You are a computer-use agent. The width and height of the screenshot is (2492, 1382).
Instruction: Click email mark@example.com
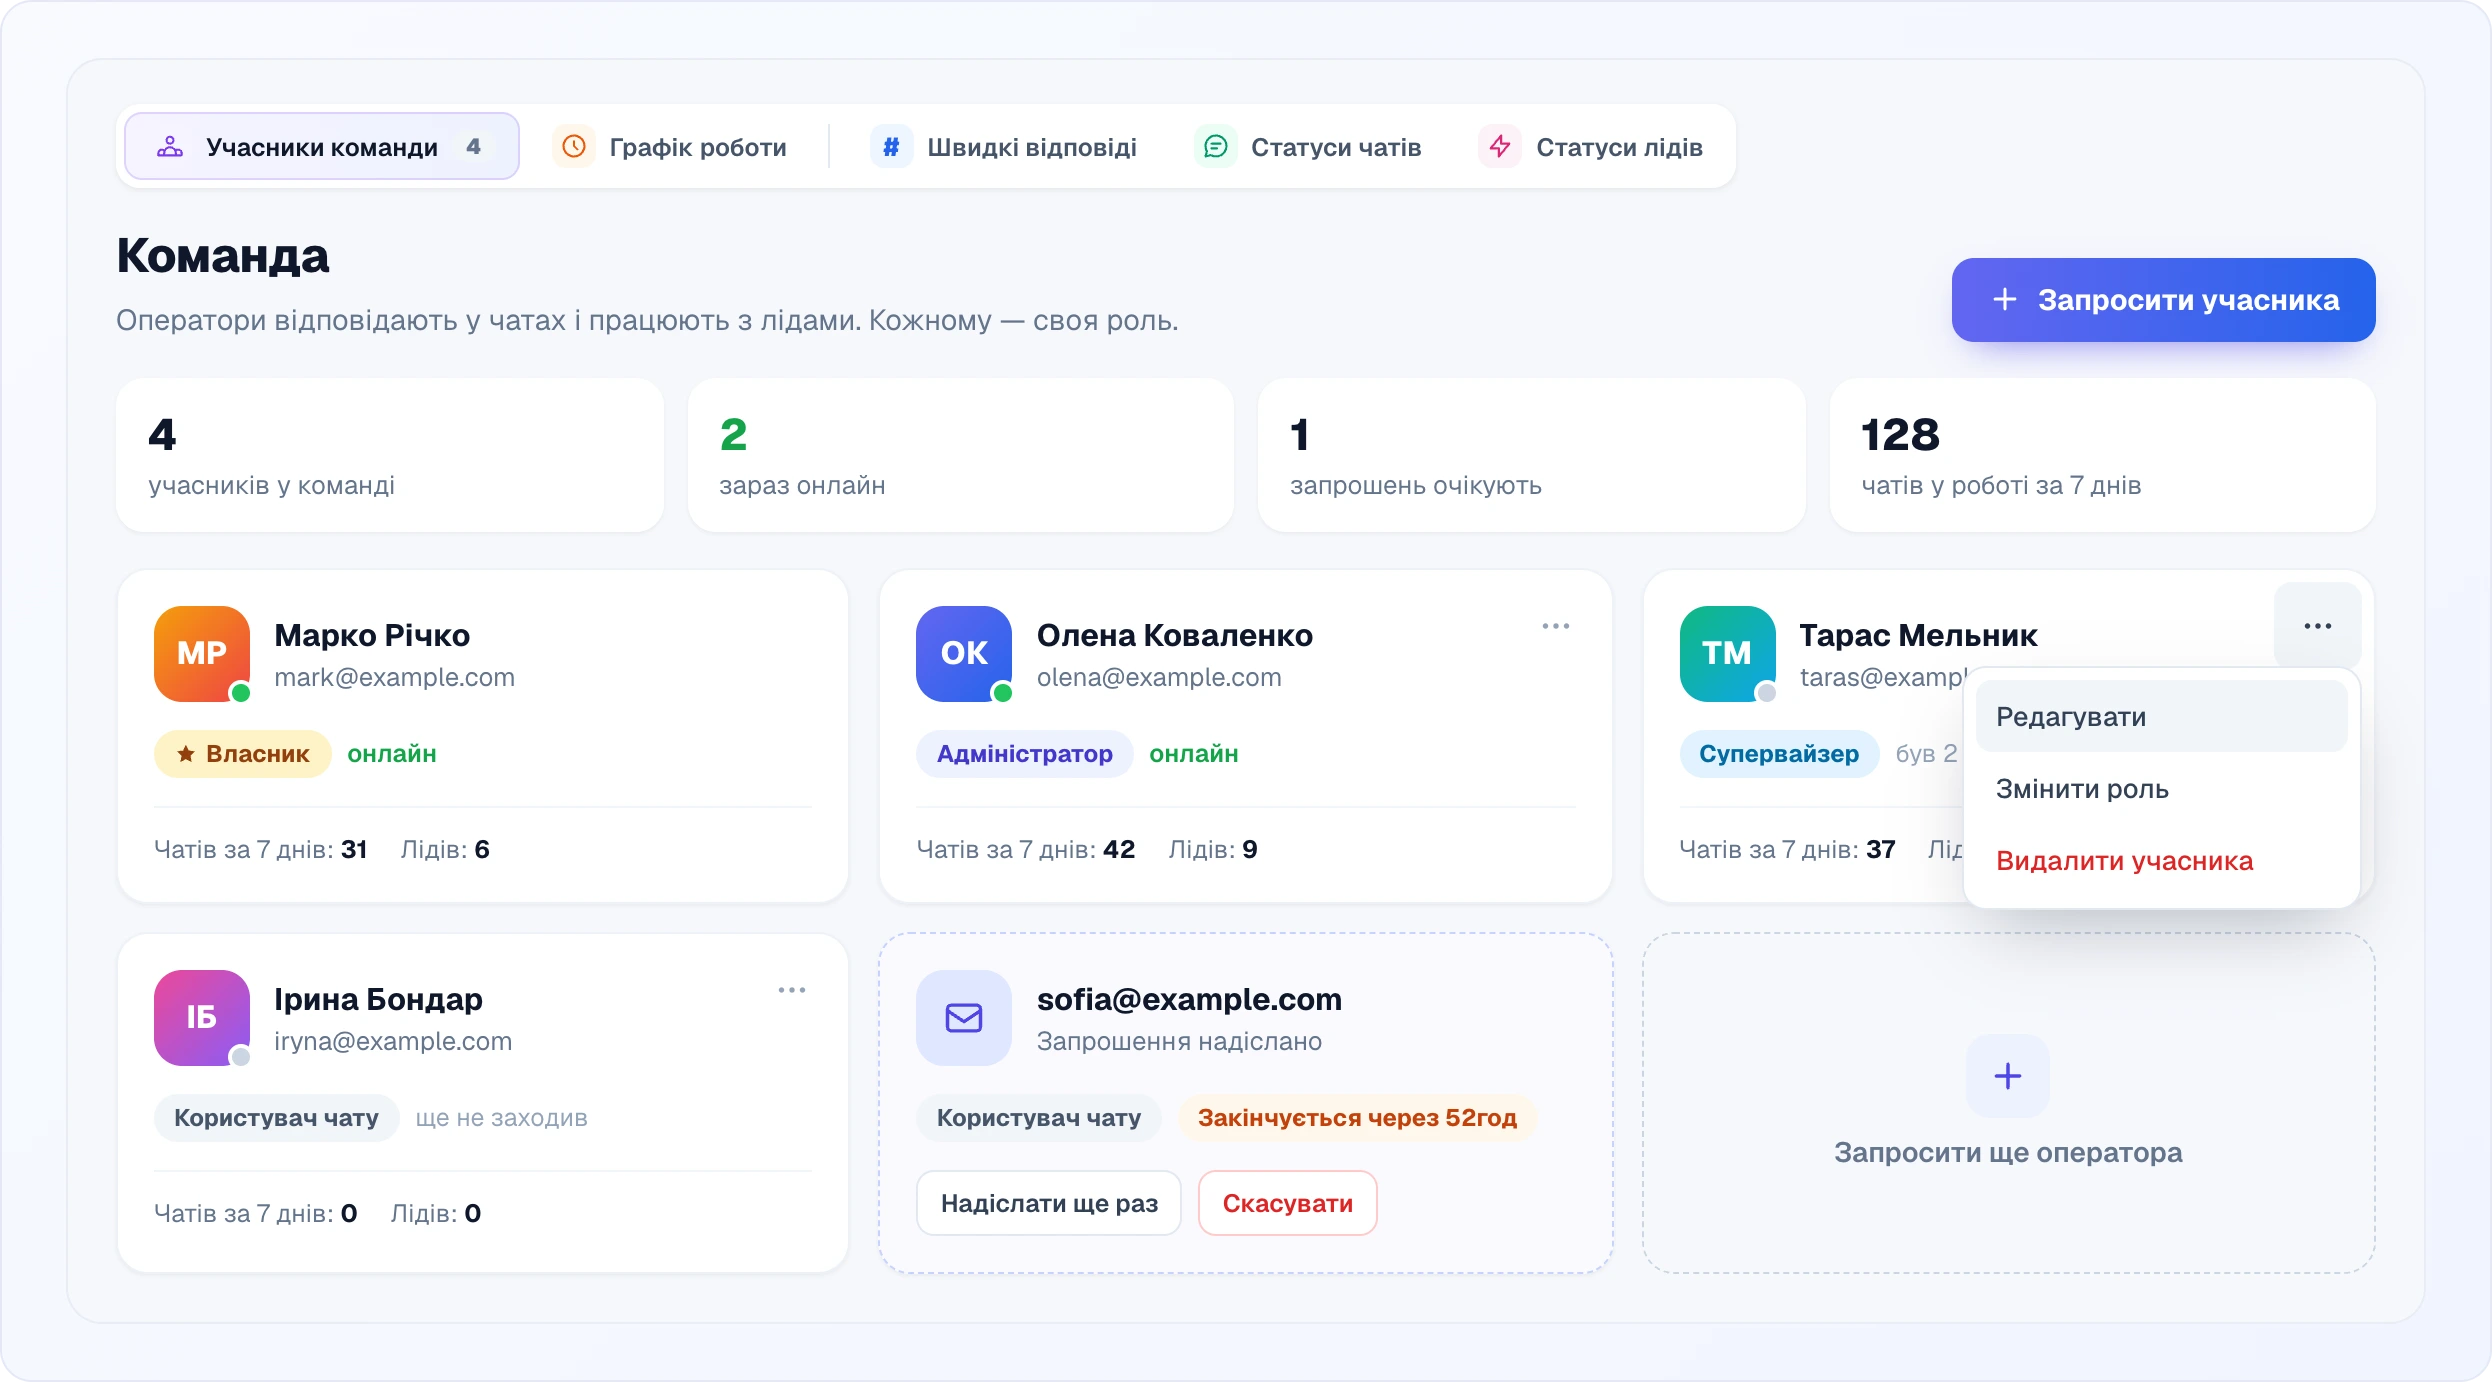[x=394, y=677]
